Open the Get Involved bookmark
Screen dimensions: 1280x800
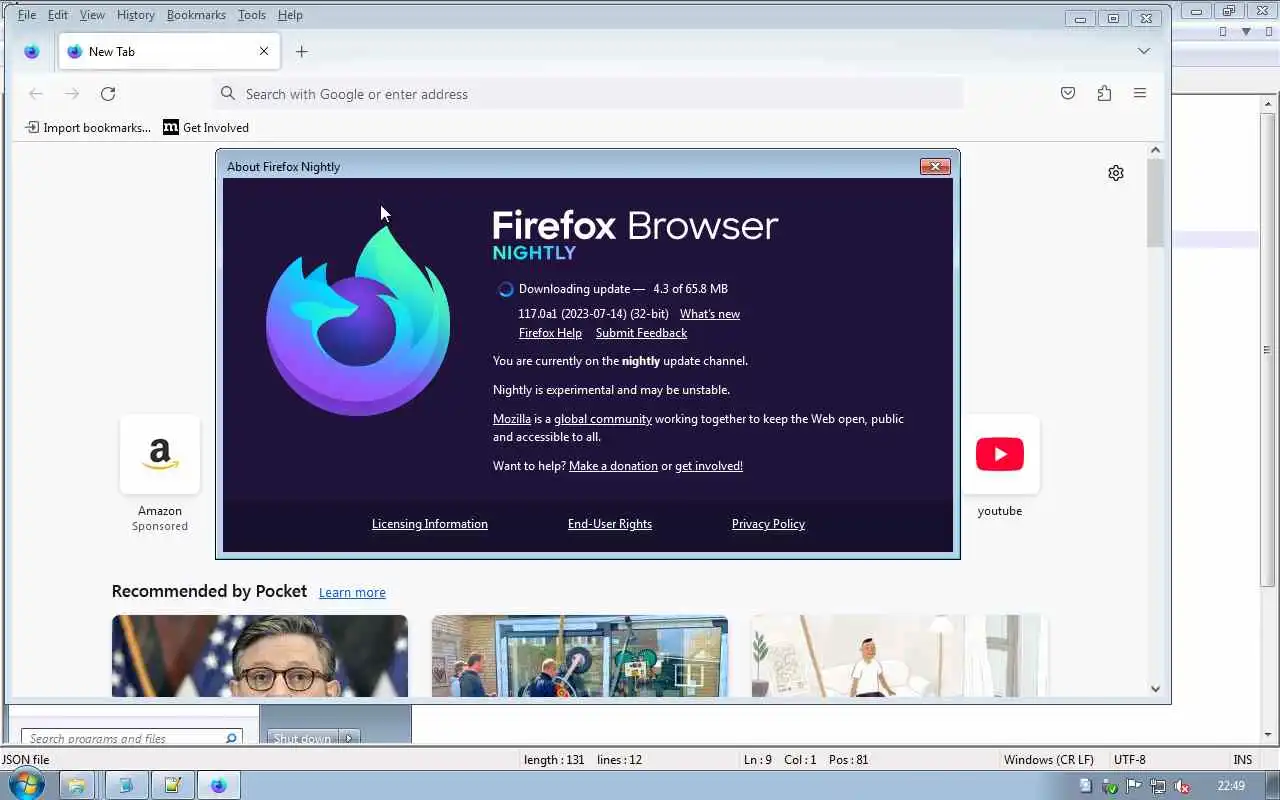pyautogui.click(x=206, y=128)
